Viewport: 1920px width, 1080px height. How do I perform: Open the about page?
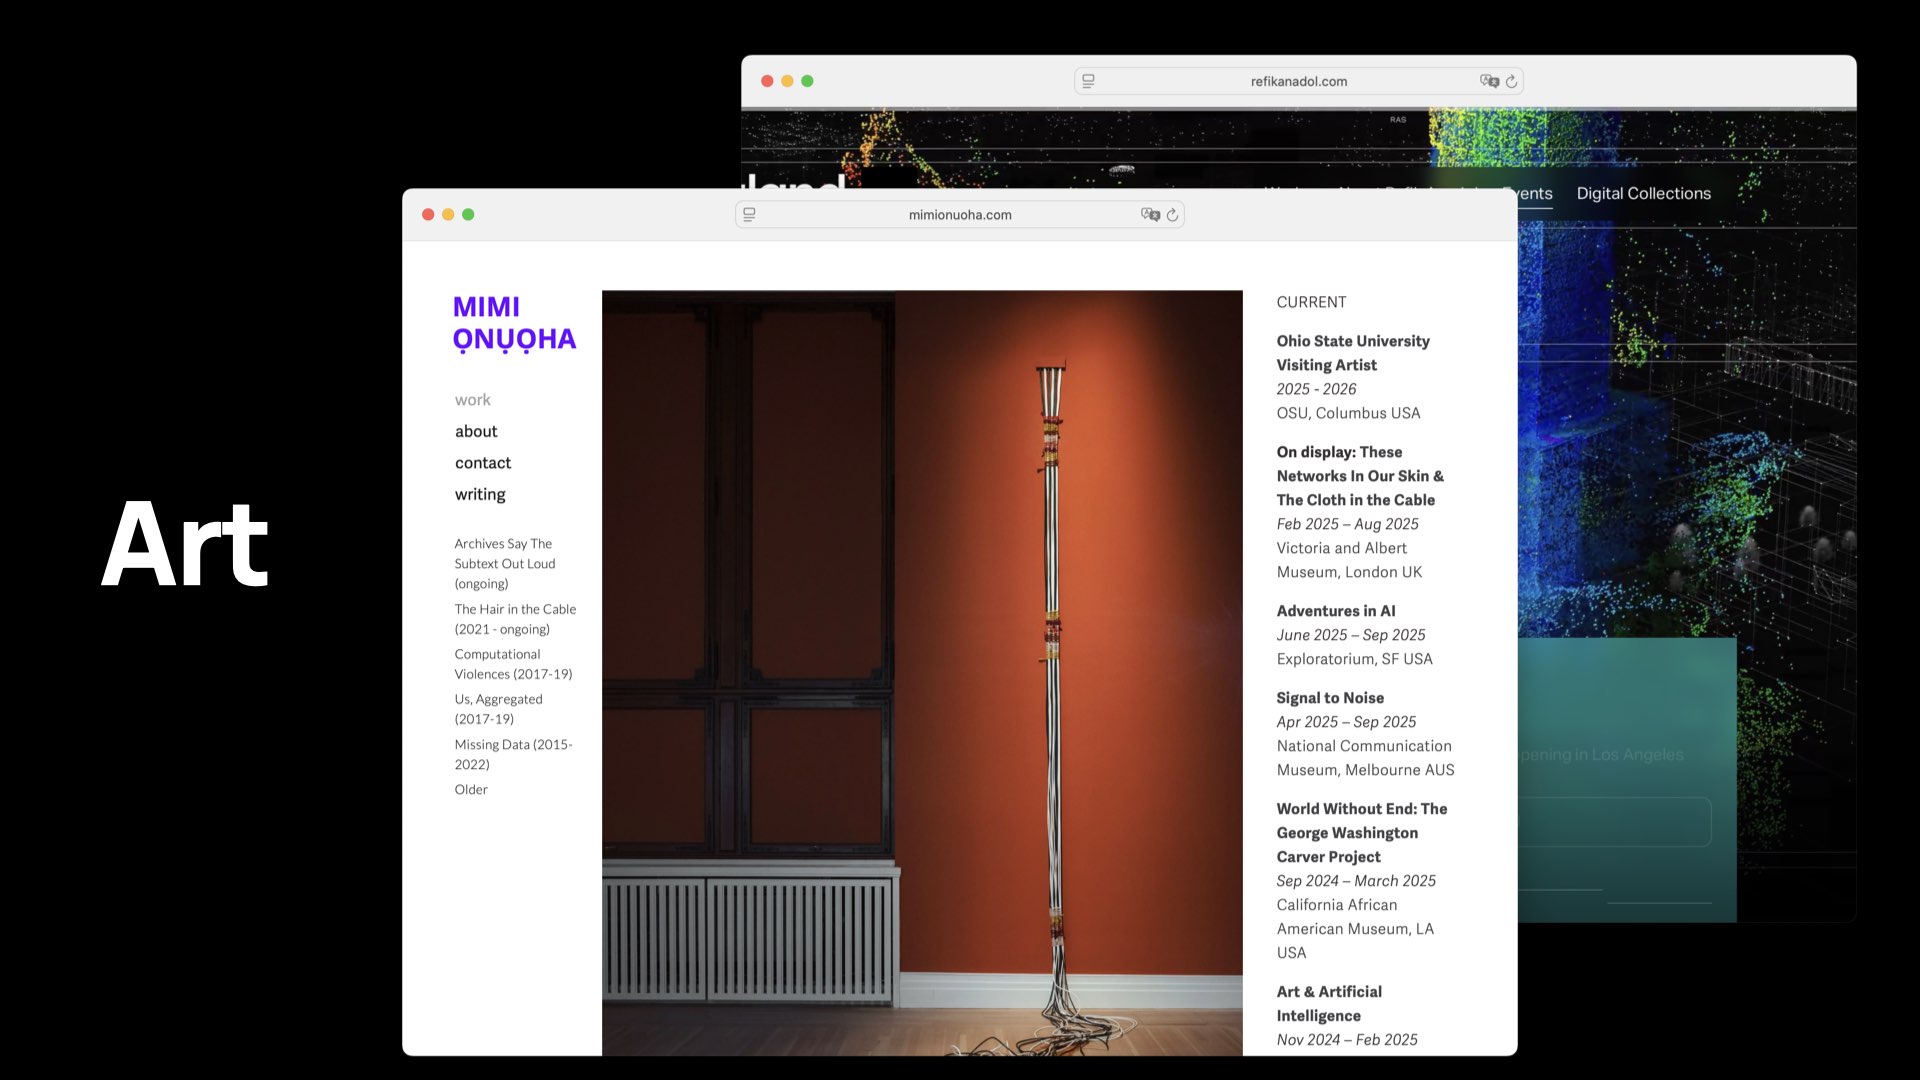point(476,431)
